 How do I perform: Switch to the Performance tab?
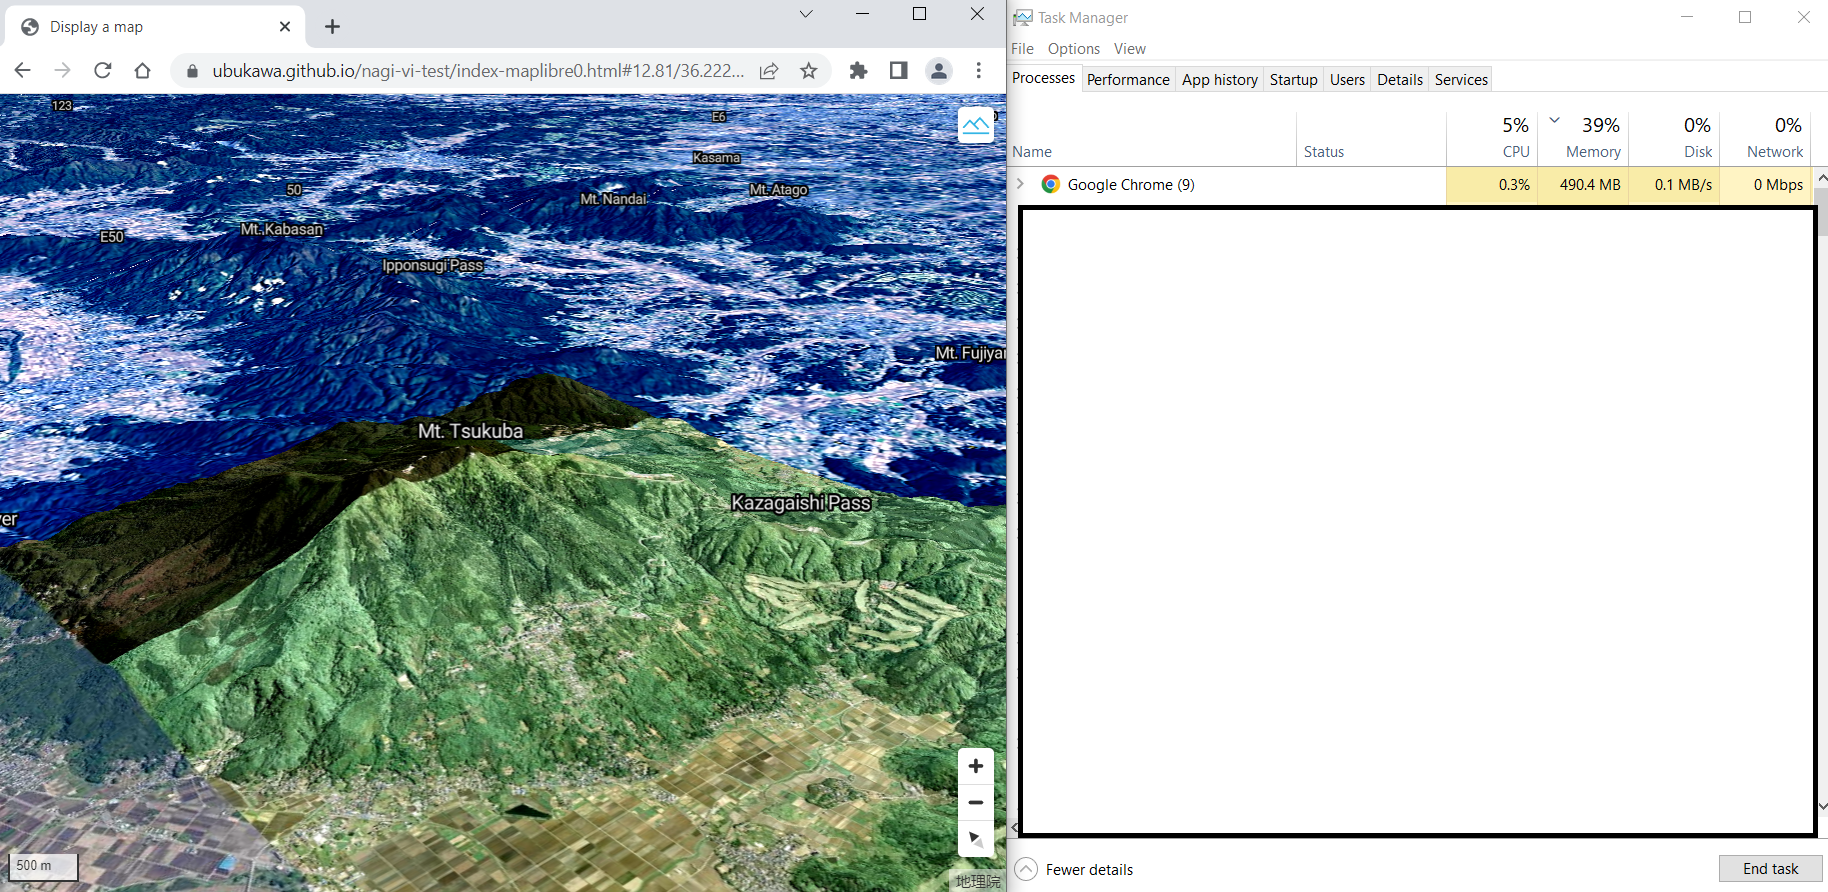click(x=1128, y=79)
